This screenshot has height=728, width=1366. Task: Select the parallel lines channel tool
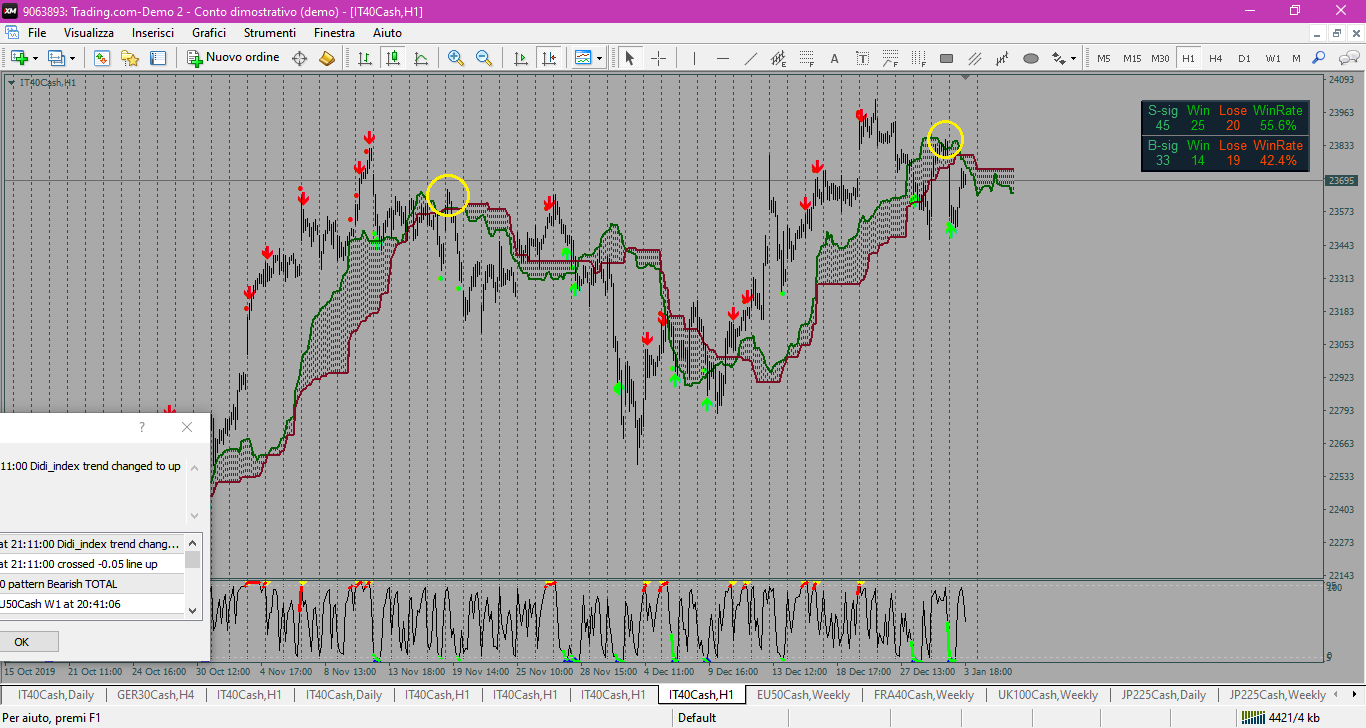pos(974,58)
